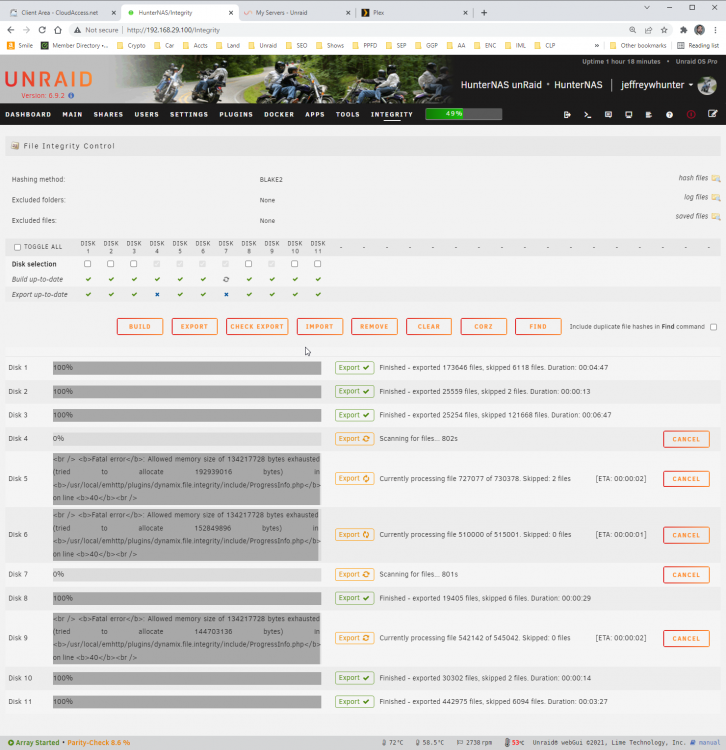This screenshot has width=726, height=750.
Task: Open the hash files folder icon
Action: point(715,178)
